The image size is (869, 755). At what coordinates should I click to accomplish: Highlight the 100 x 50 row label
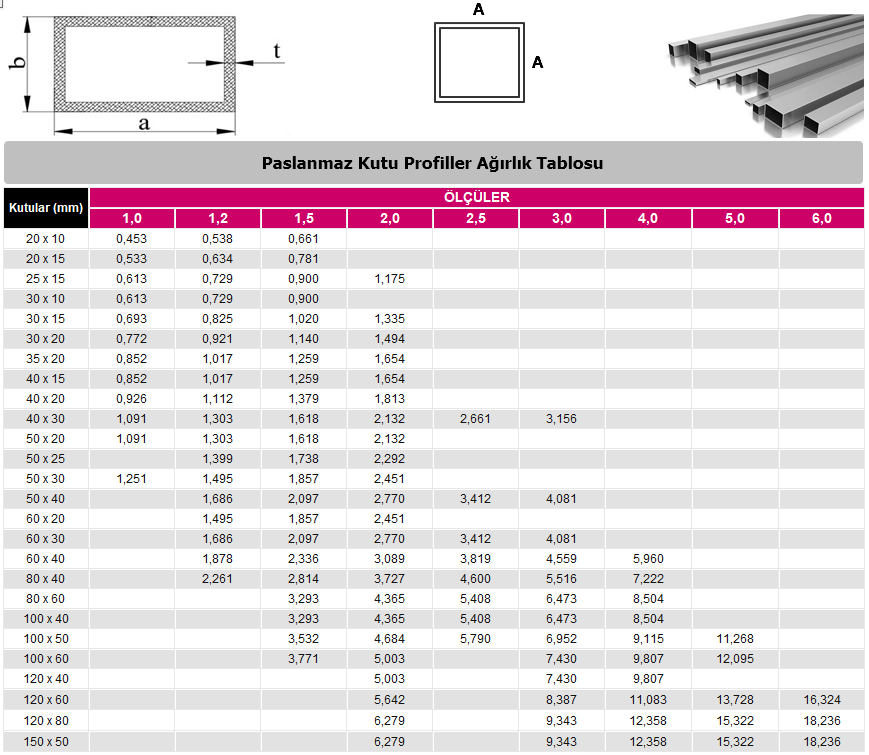[46, 639]
